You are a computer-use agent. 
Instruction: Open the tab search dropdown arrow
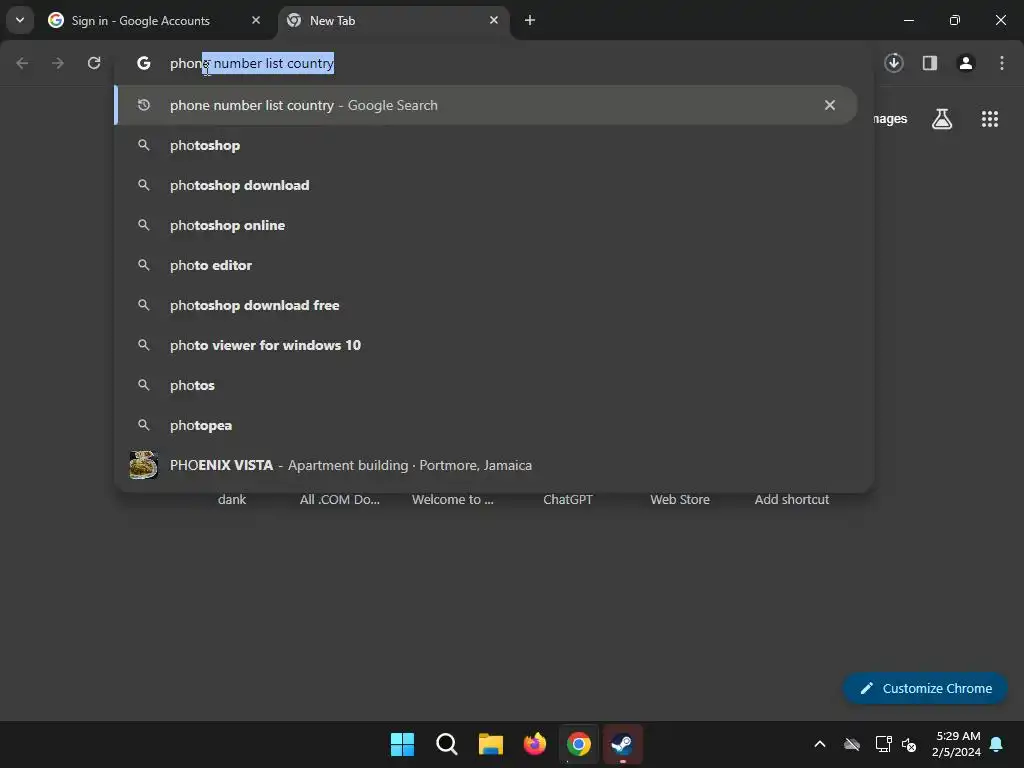(x=20, y=20)
